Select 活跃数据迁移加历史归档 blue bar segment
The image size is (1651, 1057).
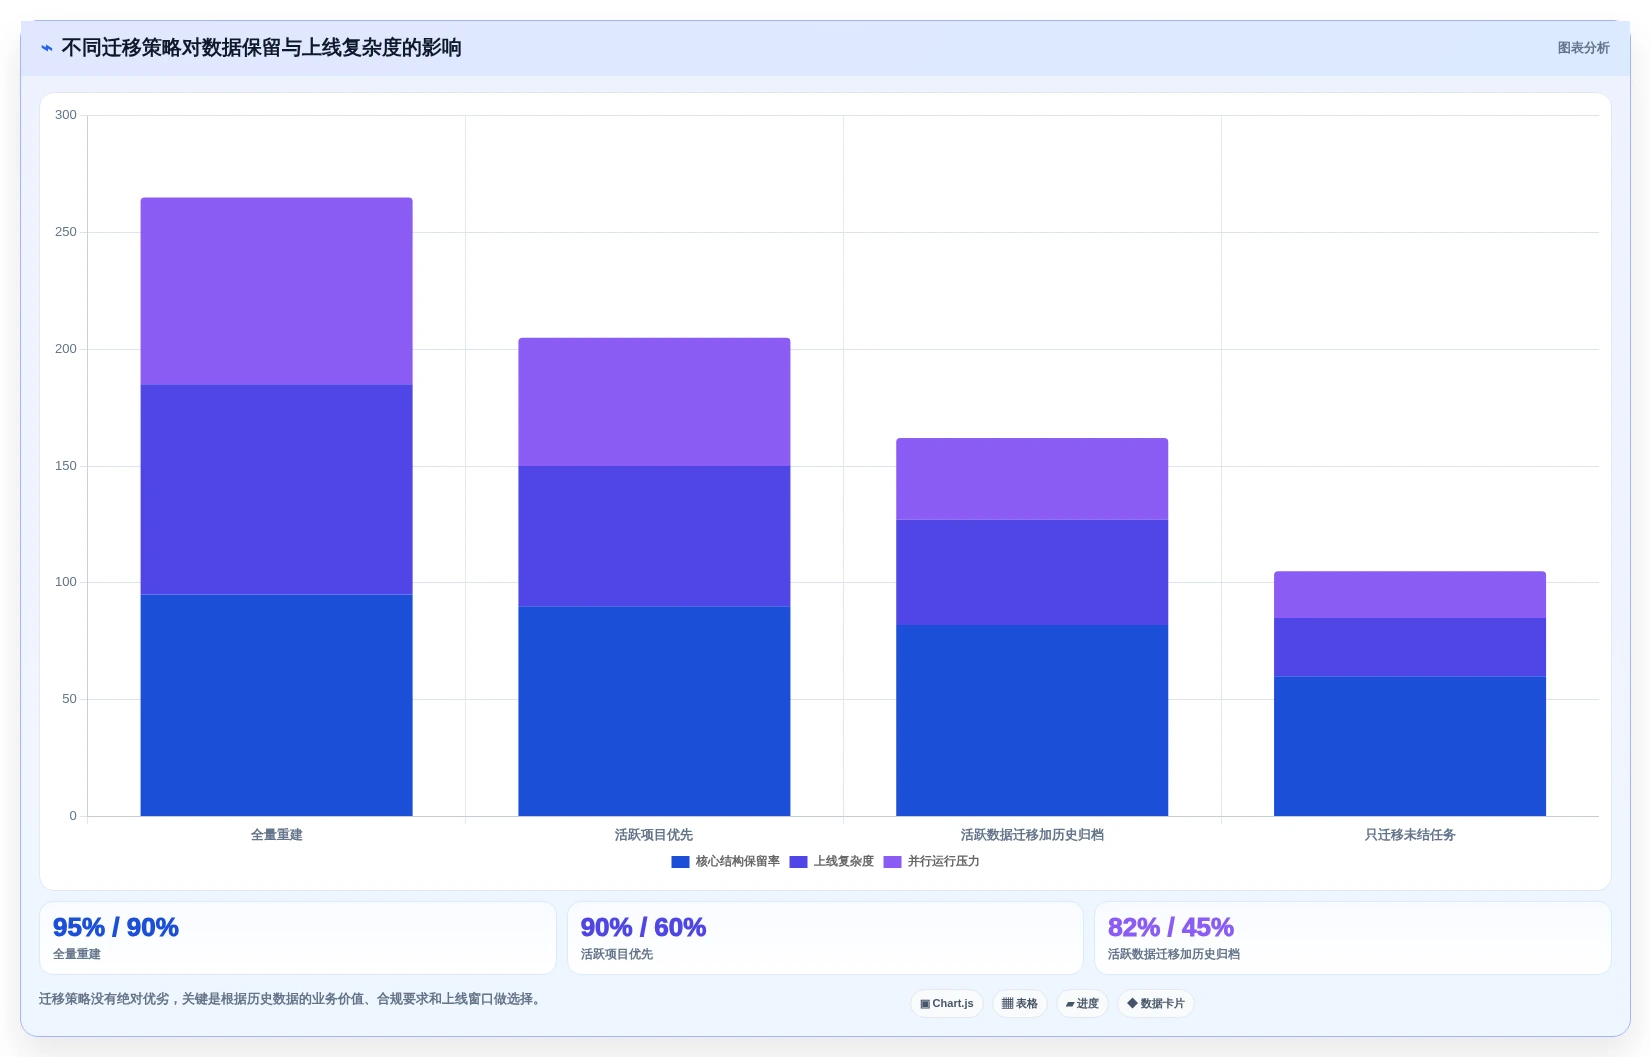[x=1032, y=720]
